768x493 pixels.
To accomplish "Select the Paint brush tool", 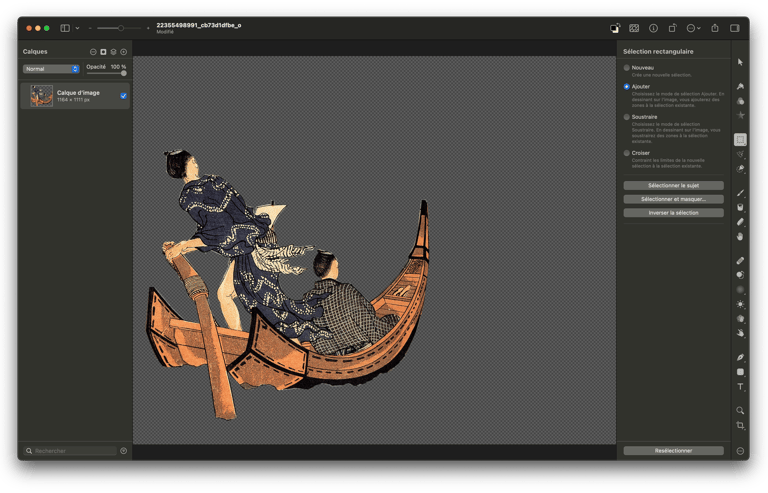I will (740, 193).
